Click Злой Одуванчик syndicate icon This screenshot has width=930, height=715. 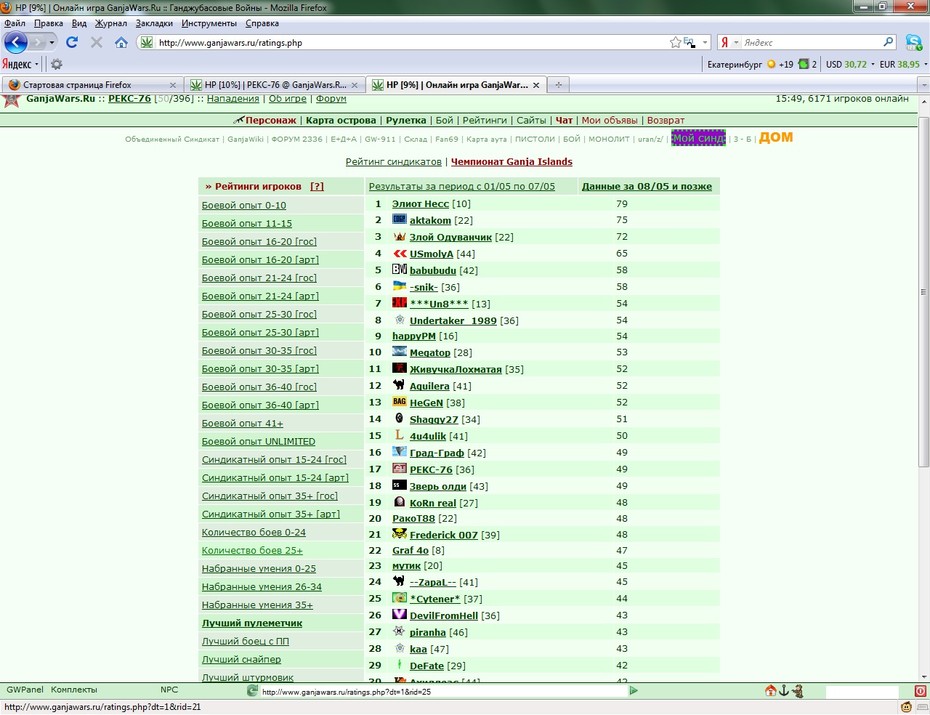click(399, 237)
